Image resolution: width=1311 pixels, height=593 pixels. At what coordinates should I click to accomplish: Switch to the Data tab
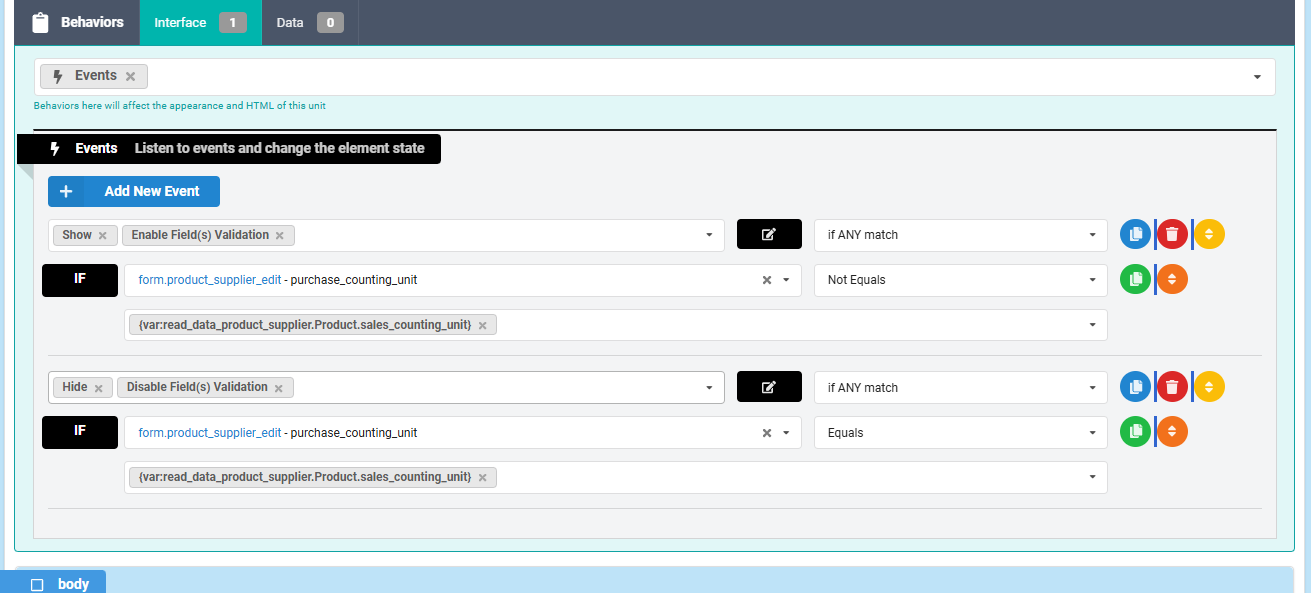[x=309, y=22]
